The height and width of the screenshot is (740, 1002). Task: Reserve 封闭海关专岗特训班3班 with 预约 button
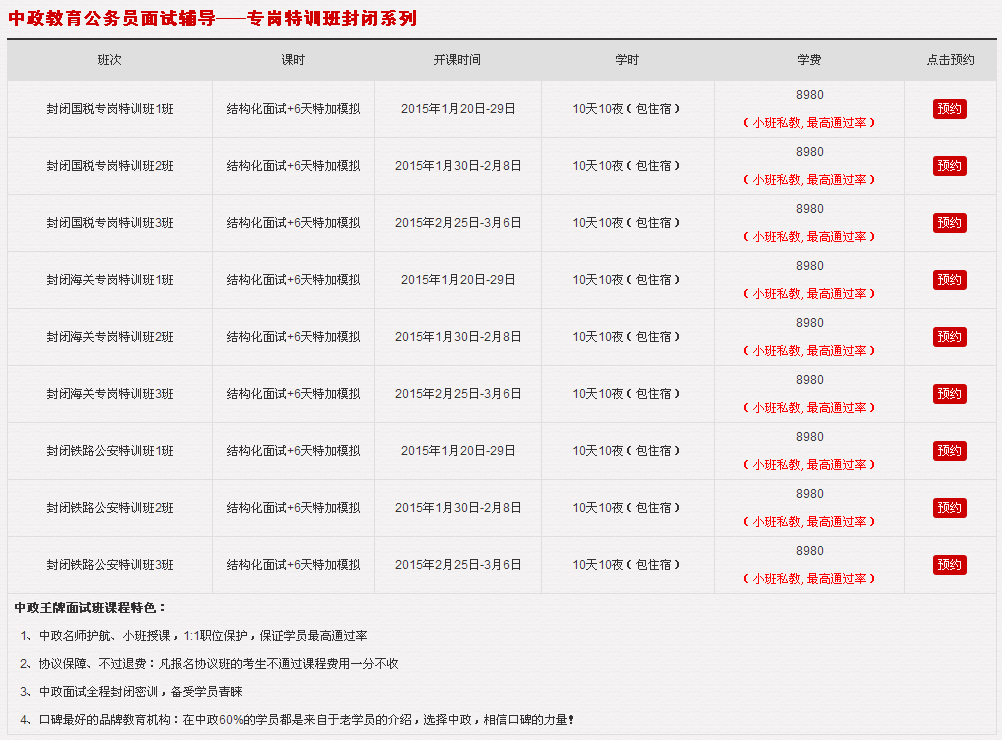tap(949, 394)
